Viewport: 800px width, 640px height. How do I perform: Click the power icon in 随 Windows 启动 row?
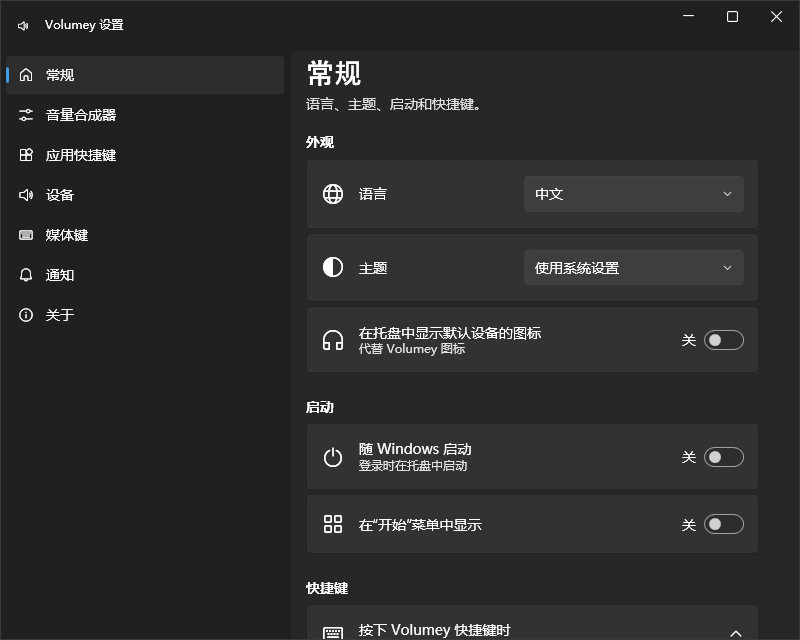point(333,457)
